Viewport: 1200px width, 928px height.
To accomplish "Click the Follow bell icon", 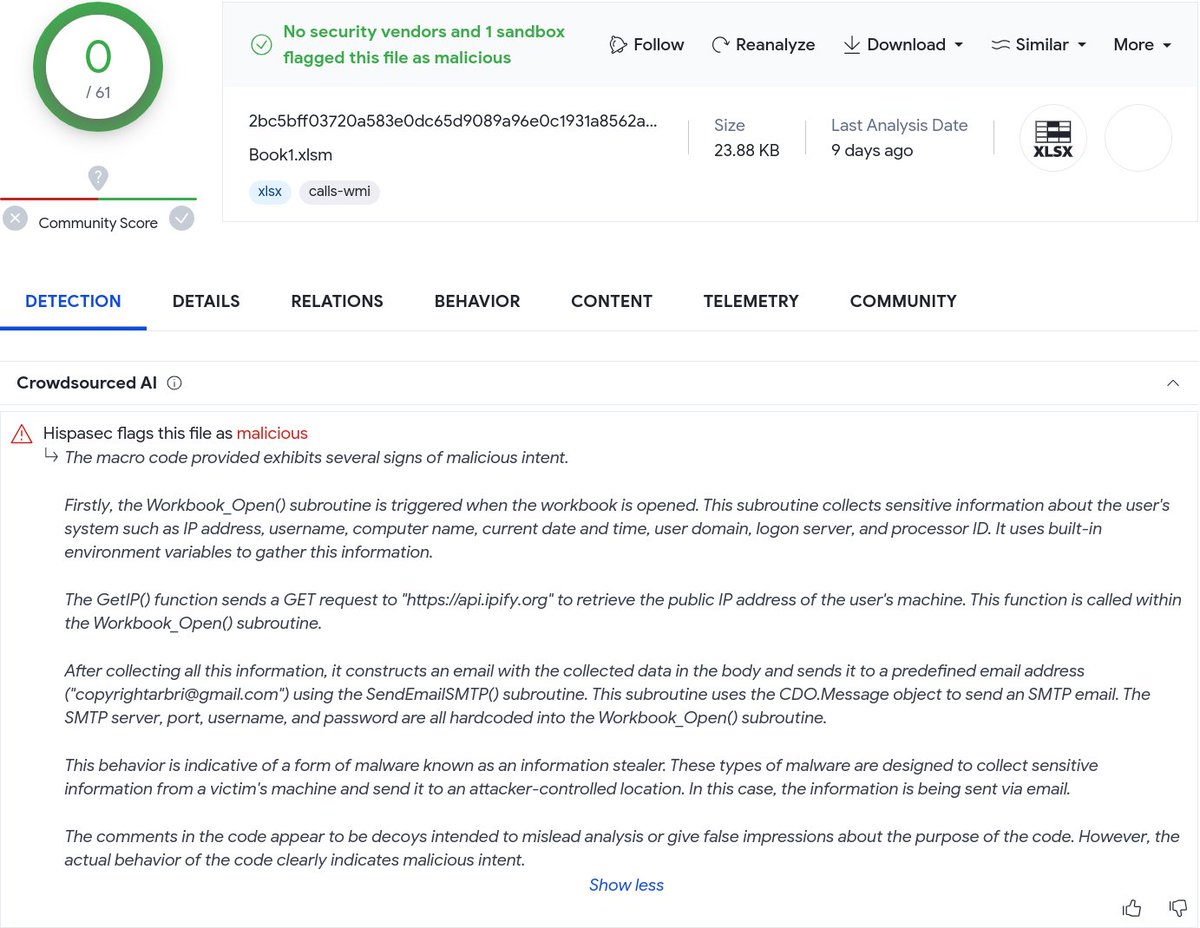I will click(x=618, y=45).
